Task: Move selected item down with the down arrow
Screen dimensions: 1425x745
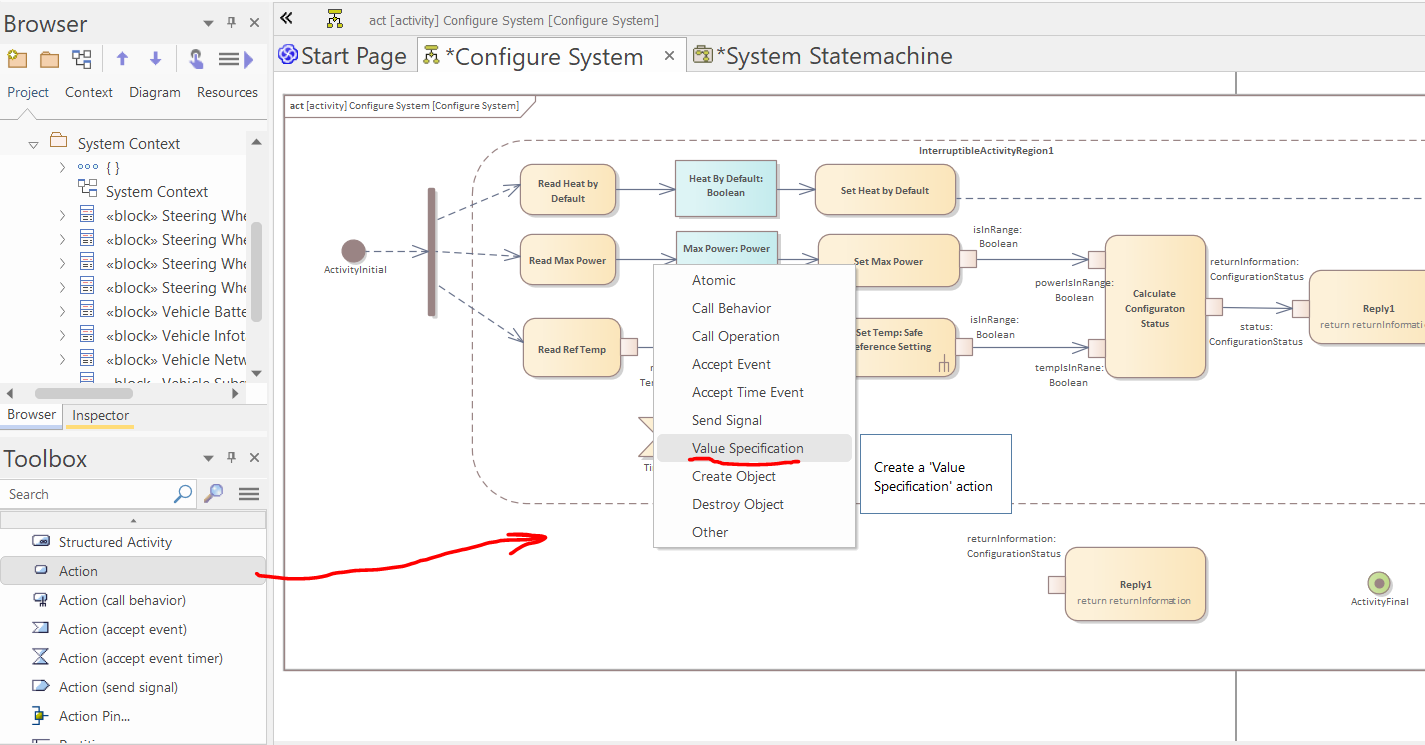Action: [155, 59]
